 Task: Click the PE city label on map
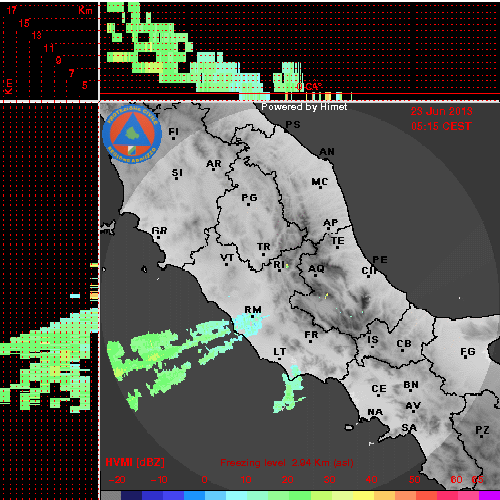click(380, 259)
